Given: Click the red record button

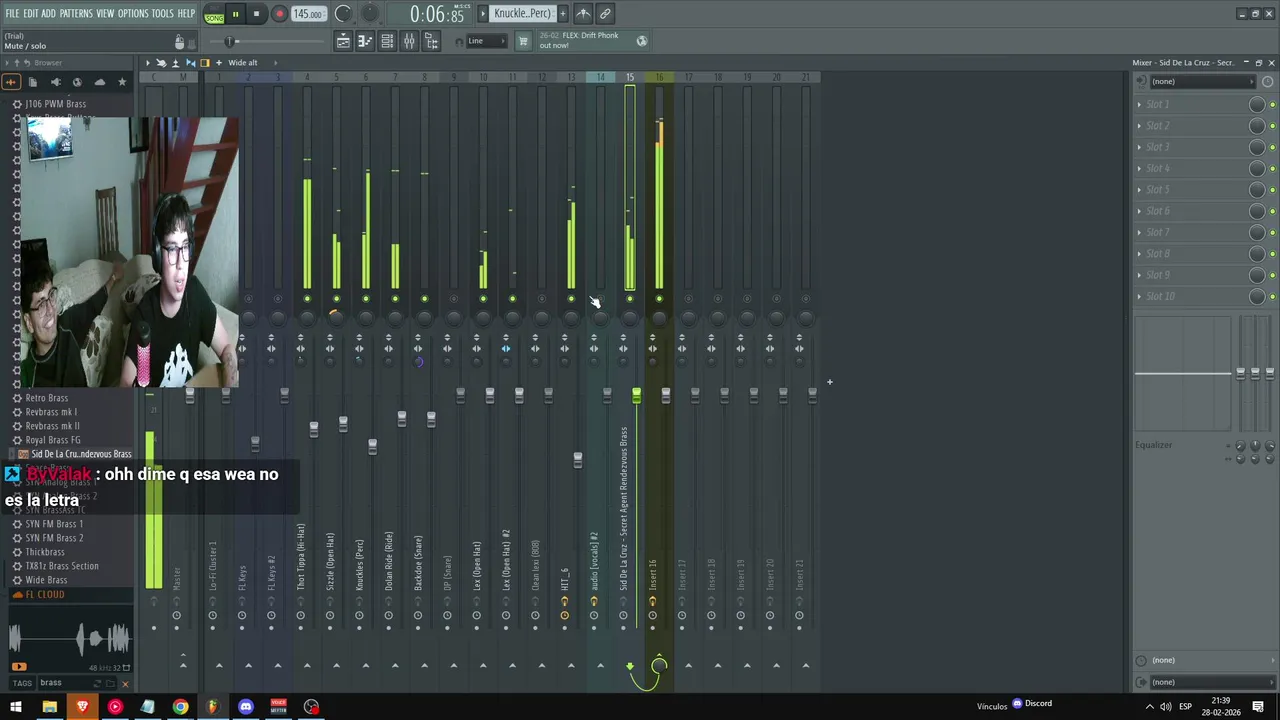Looking at the screenshot, I should (x=279, y=14).
